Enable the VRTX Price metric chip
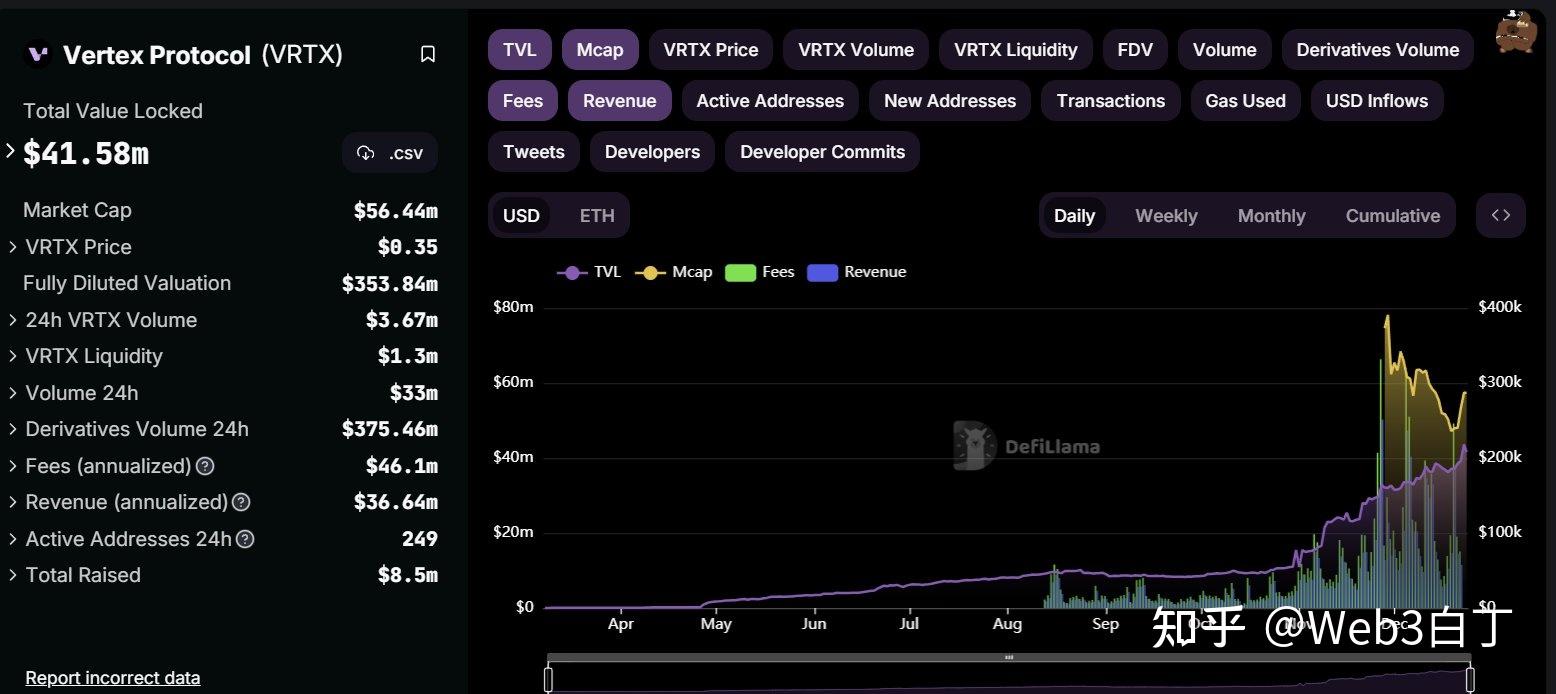The width and height of the screenshot is (1556, 694). (x=711, y=50)
